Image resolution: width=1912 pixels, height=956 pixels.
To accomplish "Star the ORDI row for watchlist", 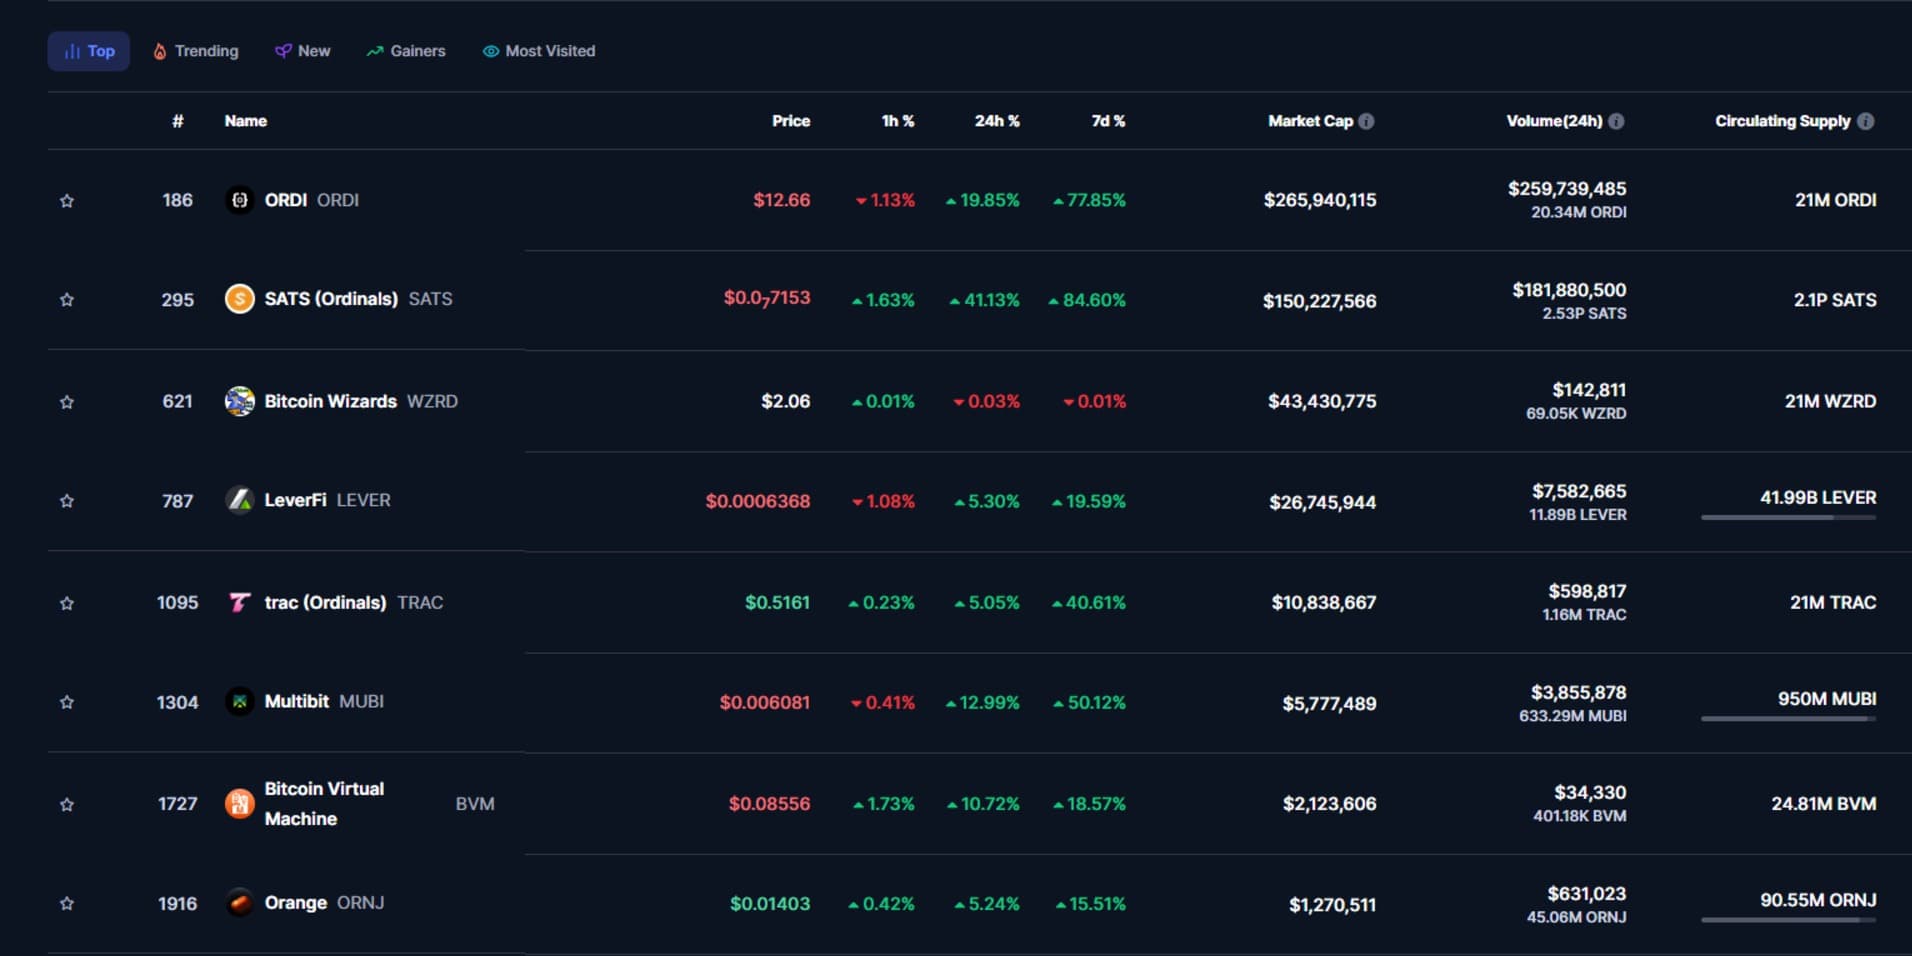I will coord(67,201).
